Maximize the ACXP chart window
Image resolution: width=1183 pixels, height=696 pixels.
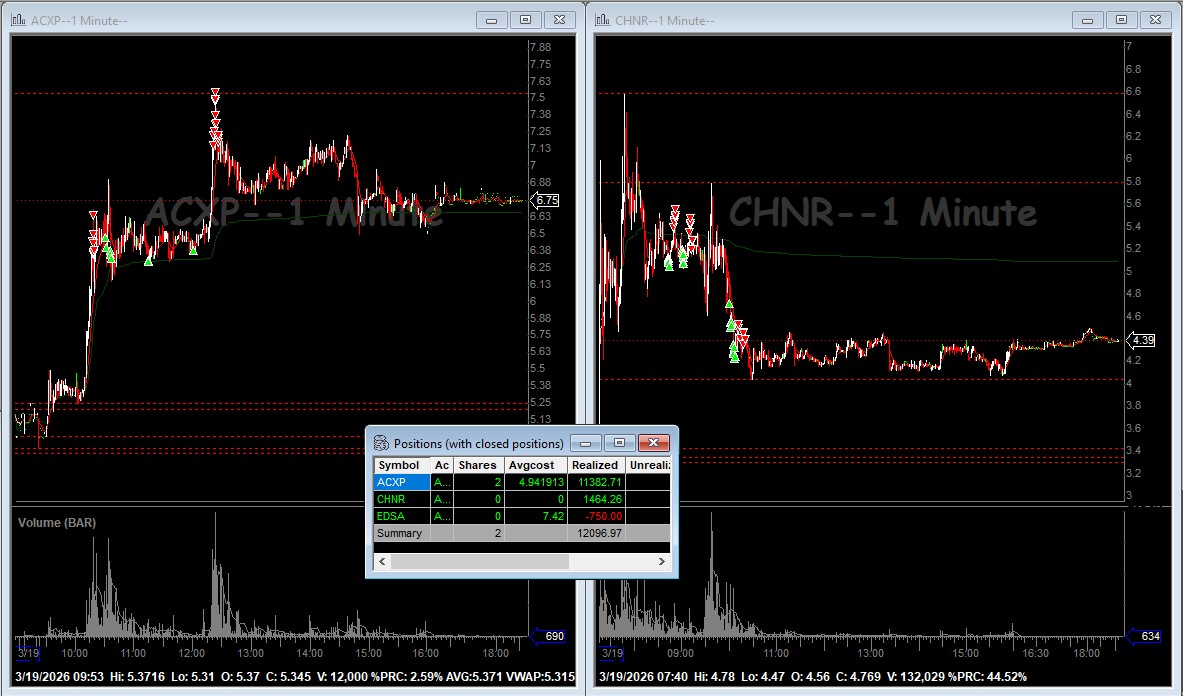point(526,20)
